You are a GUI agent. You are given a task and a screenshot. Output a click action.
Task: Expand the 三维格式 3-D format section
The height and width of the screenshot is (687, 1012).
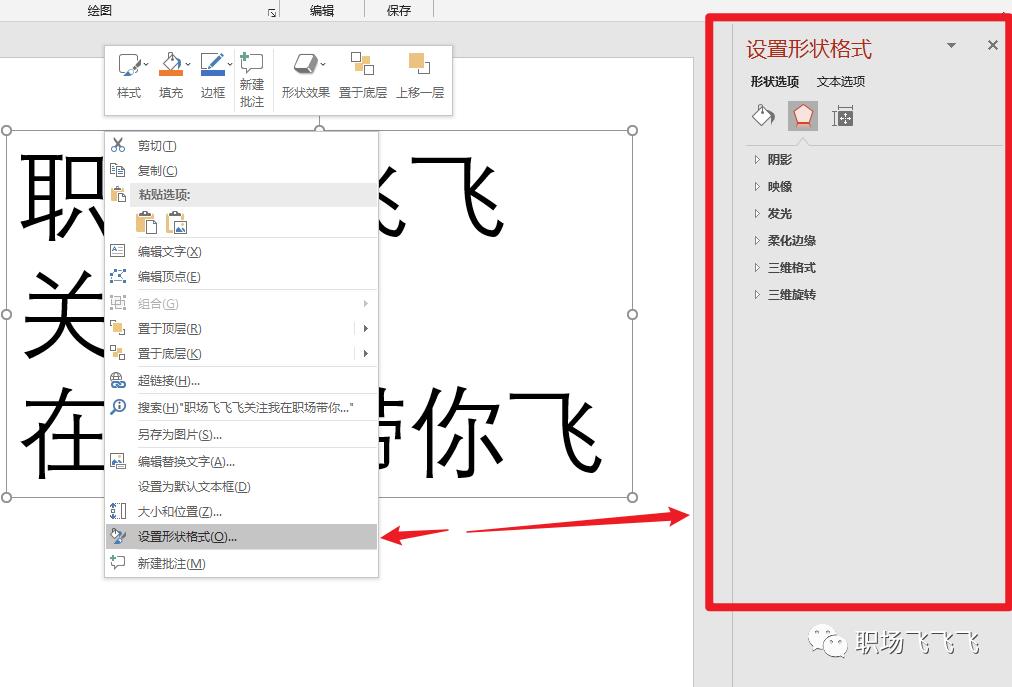tap(791, 268)
